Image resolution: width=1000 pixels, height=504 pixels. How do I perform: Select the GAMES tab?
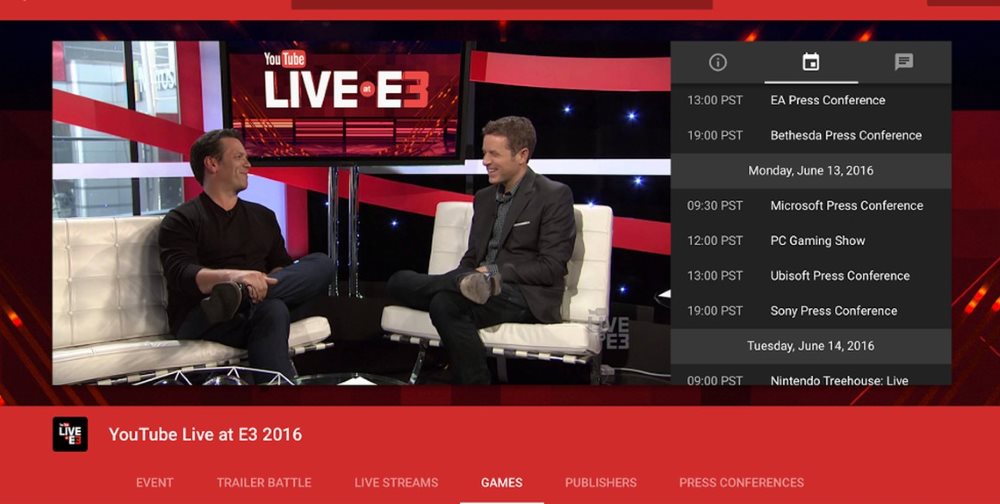[502, 483]
